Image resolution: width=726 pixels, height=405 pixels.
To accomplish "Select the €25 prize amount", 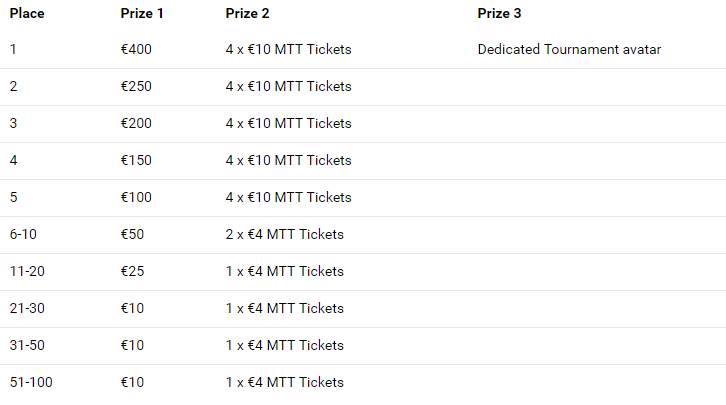I will click(132, 272).
